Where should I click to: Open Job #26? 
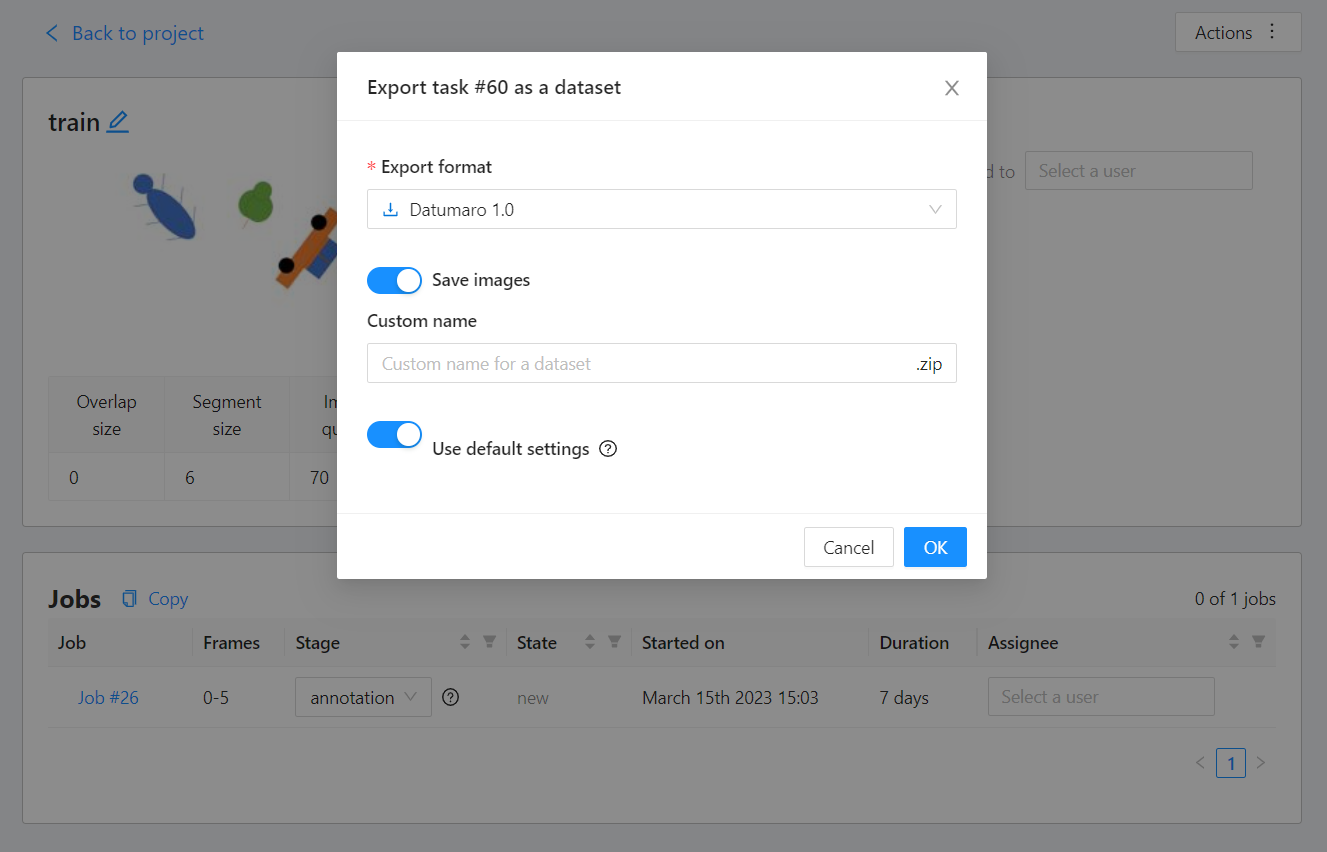click(107, 697)
